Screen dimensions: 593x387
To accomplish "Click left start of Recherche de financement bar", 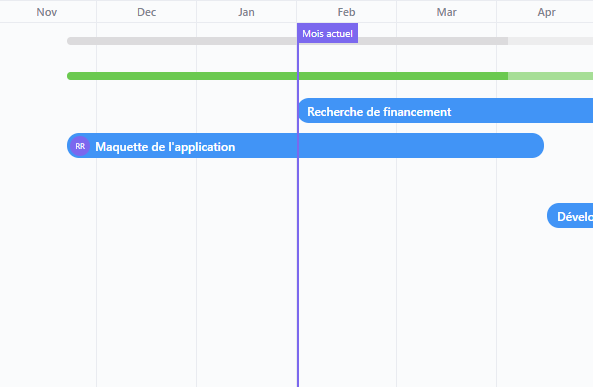I will [301, 110].
